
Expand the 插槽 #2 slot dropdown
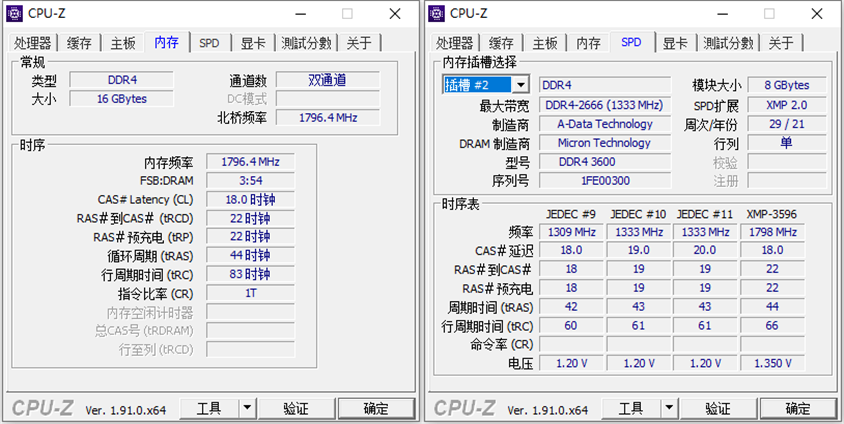click(521, 85)
